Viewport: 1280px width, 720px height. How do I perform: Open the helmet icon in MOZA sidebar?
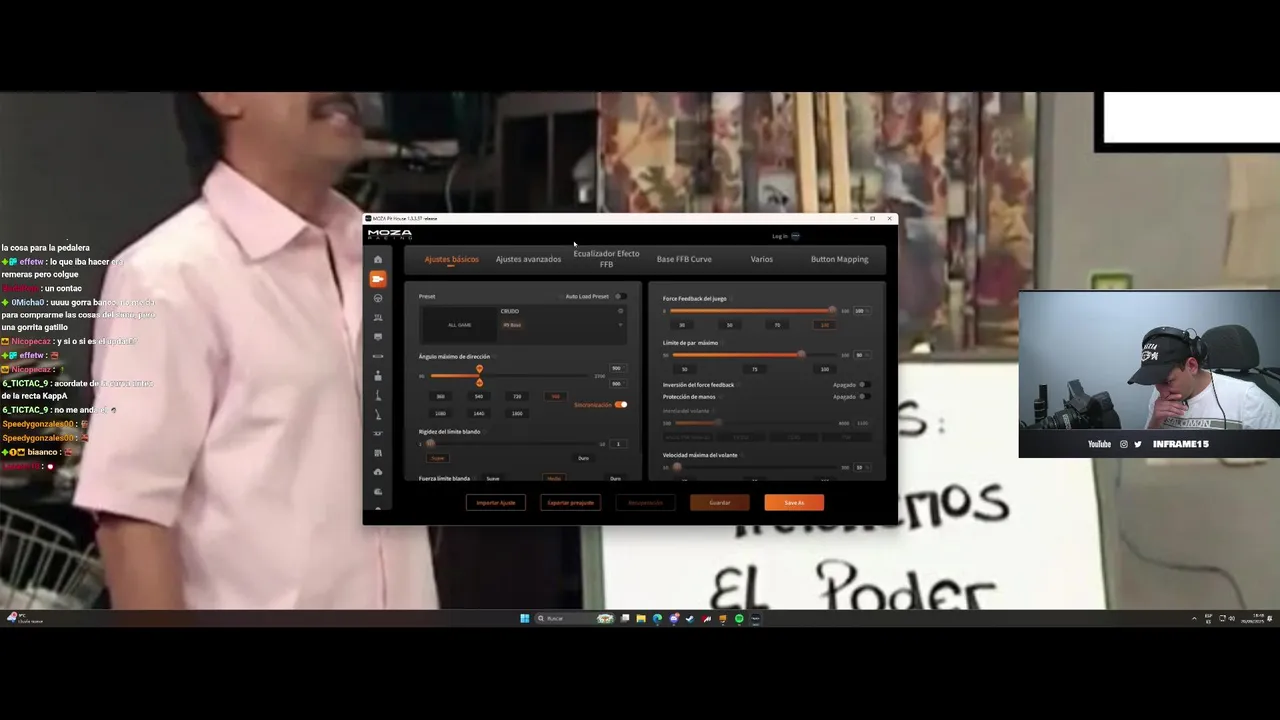click(378, 491)
